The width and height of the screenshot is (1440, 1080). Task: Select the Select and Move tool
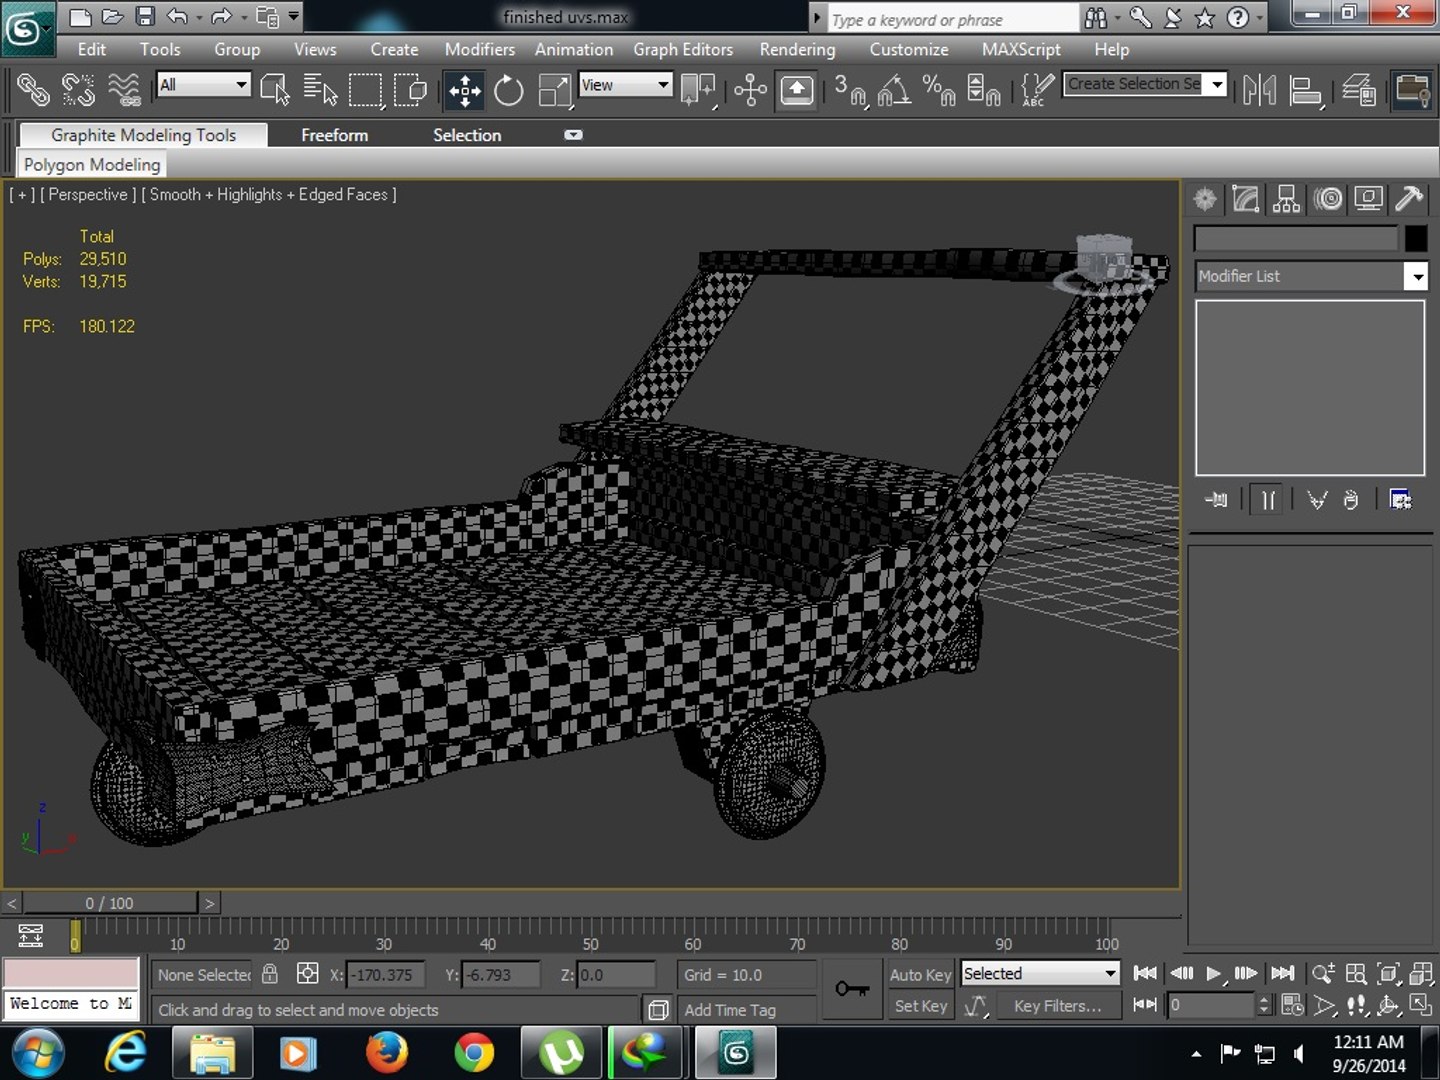pyautogui.click(x=464, y=91)
